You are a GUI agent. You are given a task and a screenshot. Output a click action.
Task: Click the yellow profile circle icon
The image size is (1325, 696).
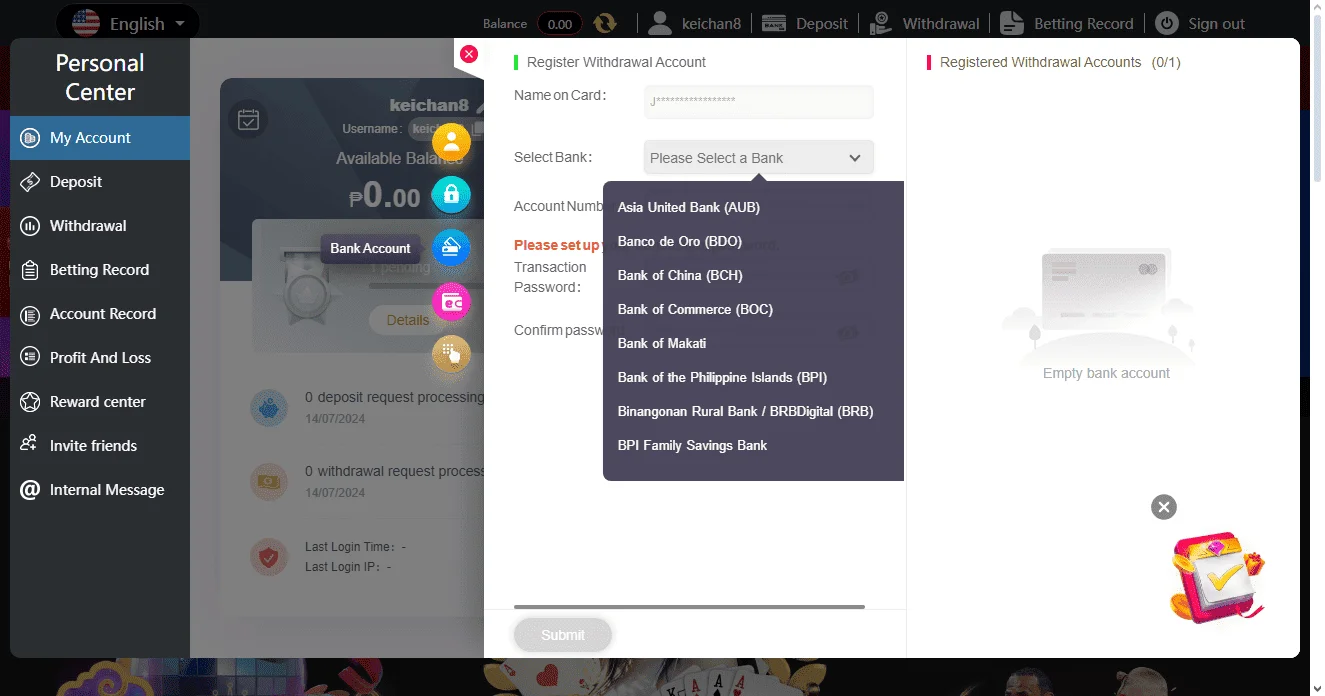click(x=451, y=142)
